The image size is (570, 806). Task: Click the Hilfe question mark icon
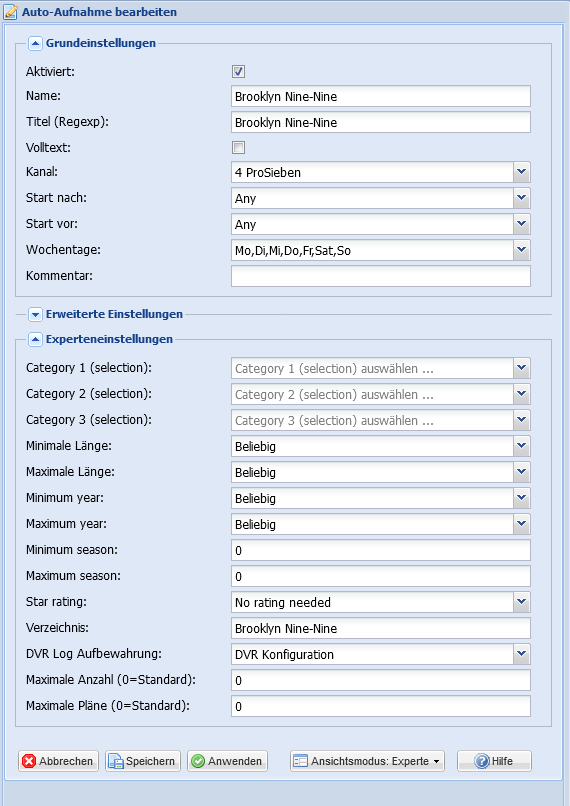click(x=482, y=761)
